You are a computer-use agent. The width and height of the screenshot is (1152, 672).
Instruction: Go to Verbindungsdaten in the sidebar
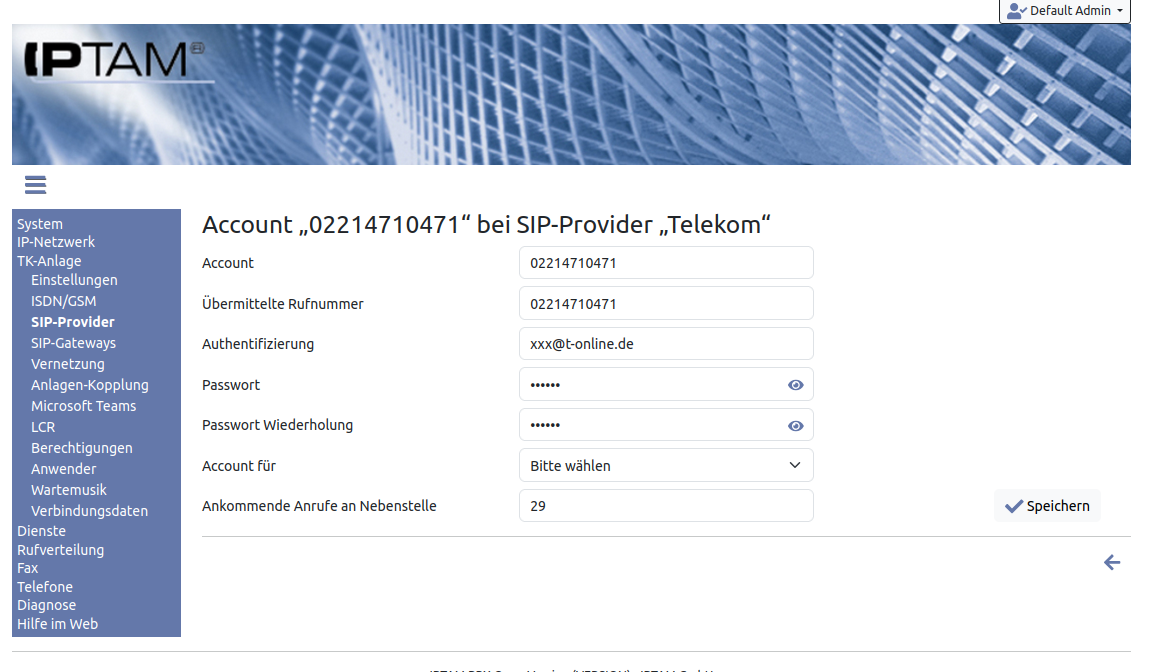pyautogui.click(x=89, y=511)
